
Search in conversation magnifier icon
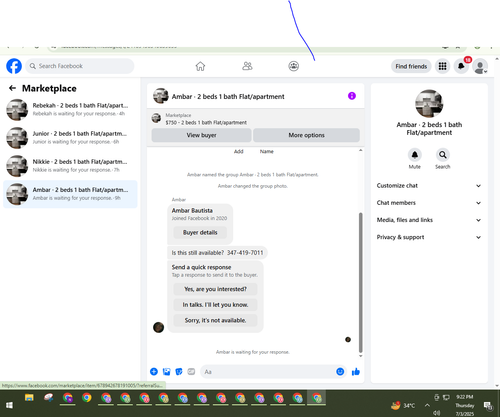tap(443, 155)
